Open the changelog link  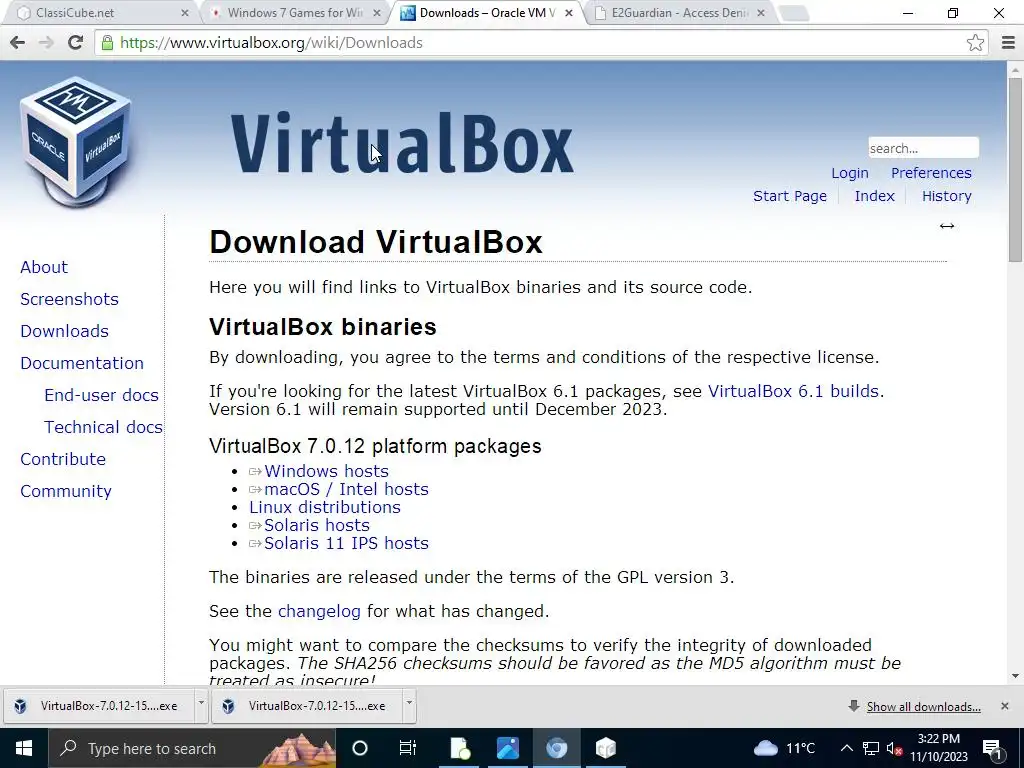pos(319,611)
